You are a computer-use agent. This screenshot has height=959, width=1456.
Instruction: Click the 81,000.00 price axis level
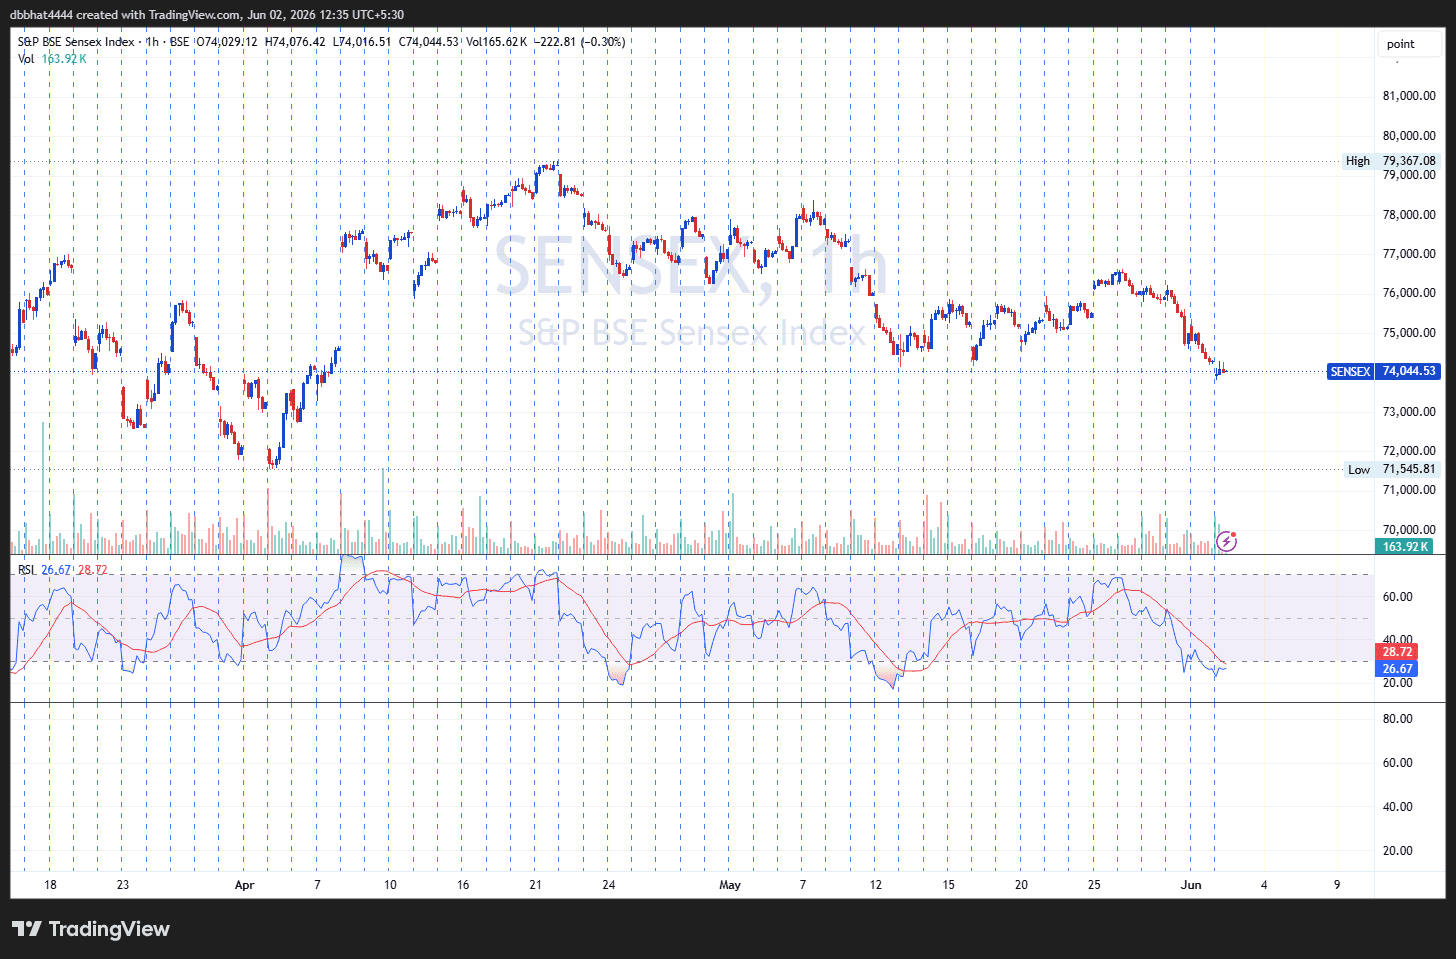pyautogui.click(x=1409, y=96)
